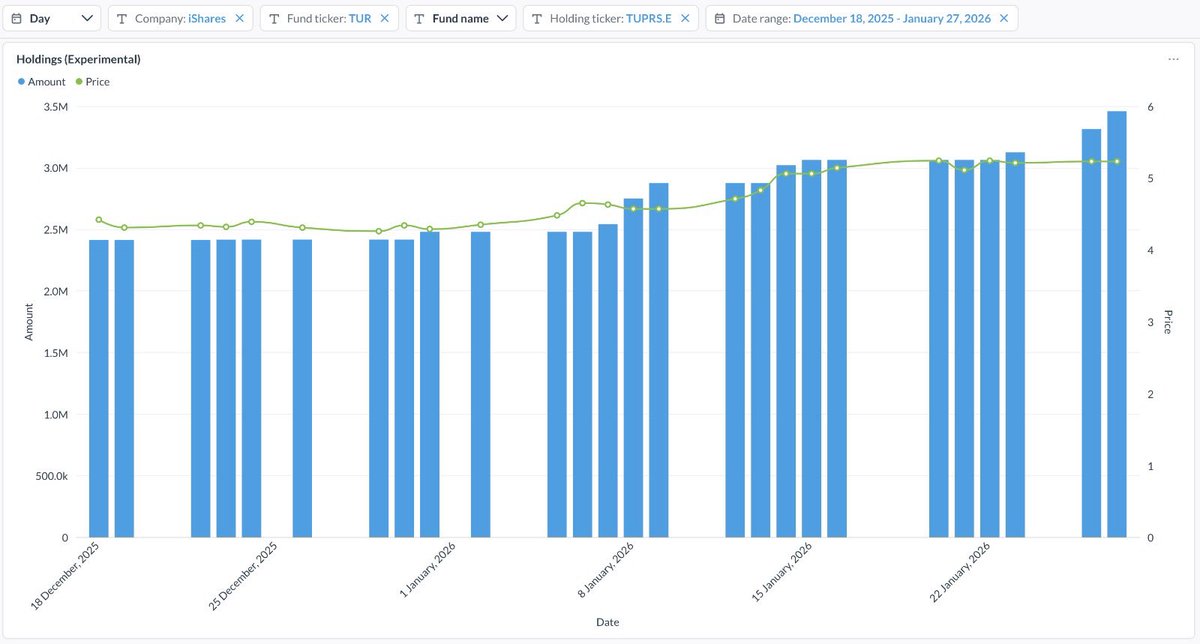Click the 15 January, 2026 axis label
Screen dimensions: 1200x644
point(782,571)
